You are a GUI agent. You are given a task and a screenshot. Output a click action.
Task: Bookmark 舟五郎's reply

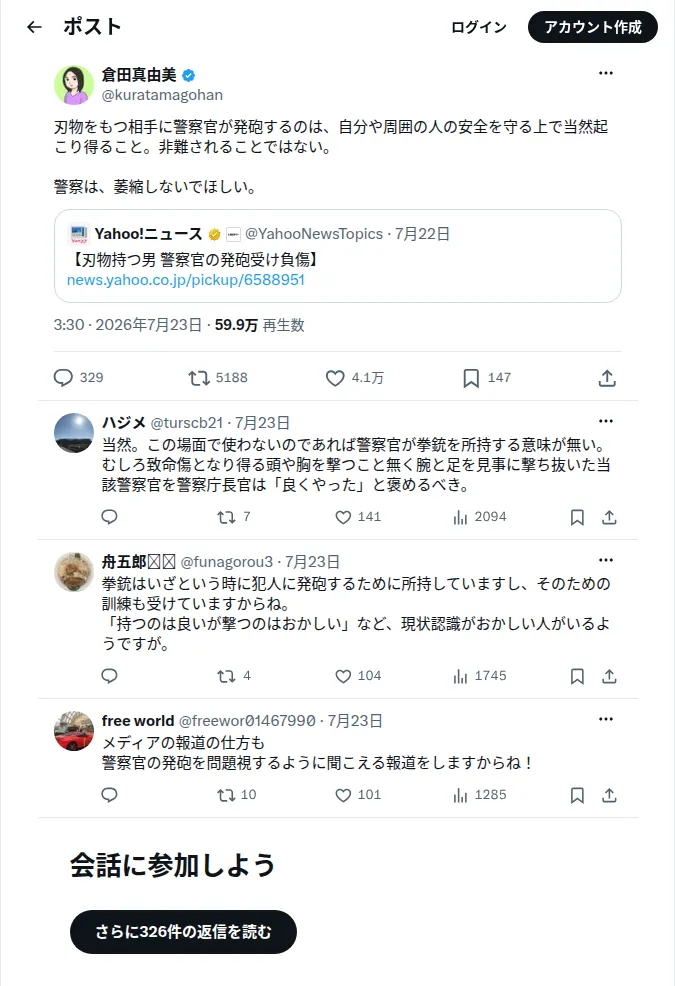click(577, 676)
